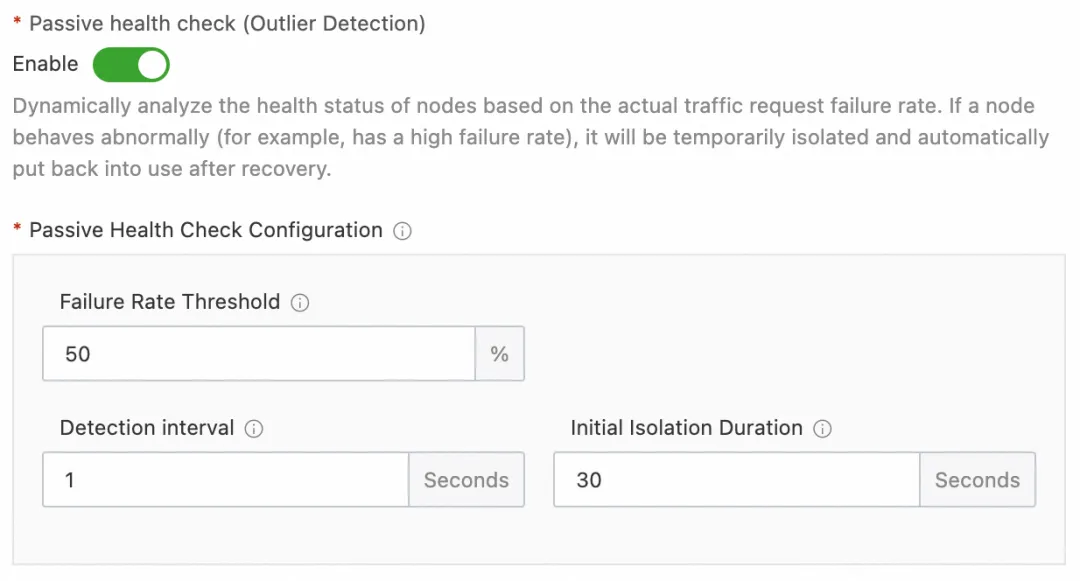The image size is (1080, 581).
Task: Show info icon for Initial Isolation Duration
Action: coord(822,429)
